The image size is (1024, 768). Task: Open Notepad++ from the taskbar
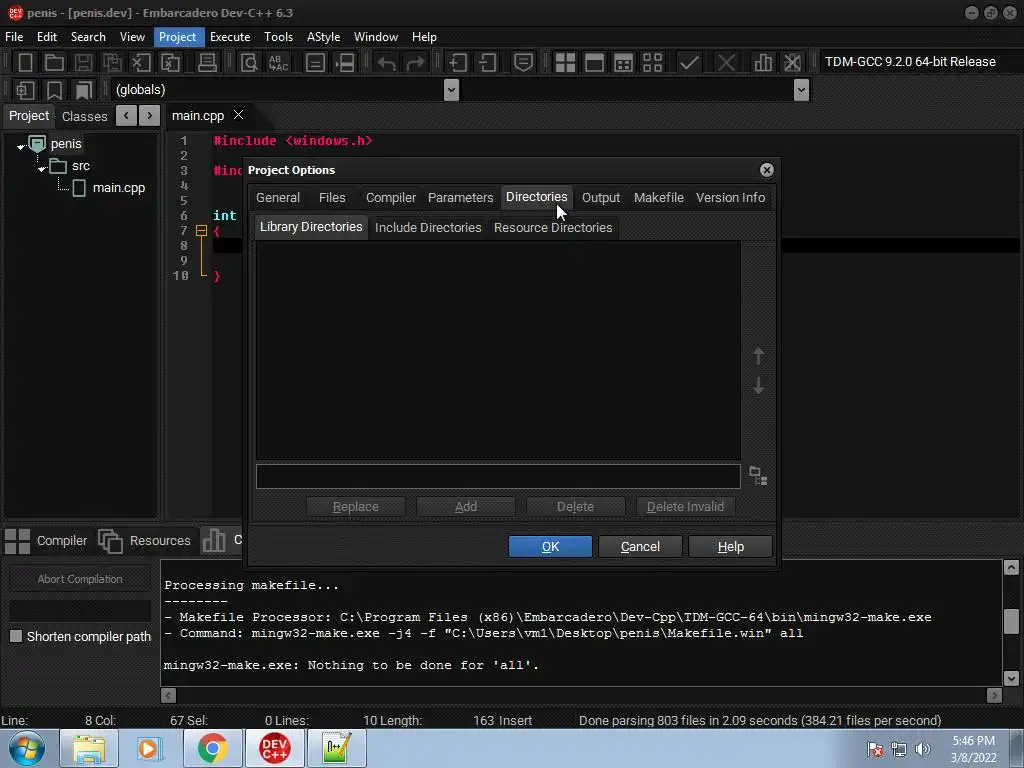click(336, 748)
